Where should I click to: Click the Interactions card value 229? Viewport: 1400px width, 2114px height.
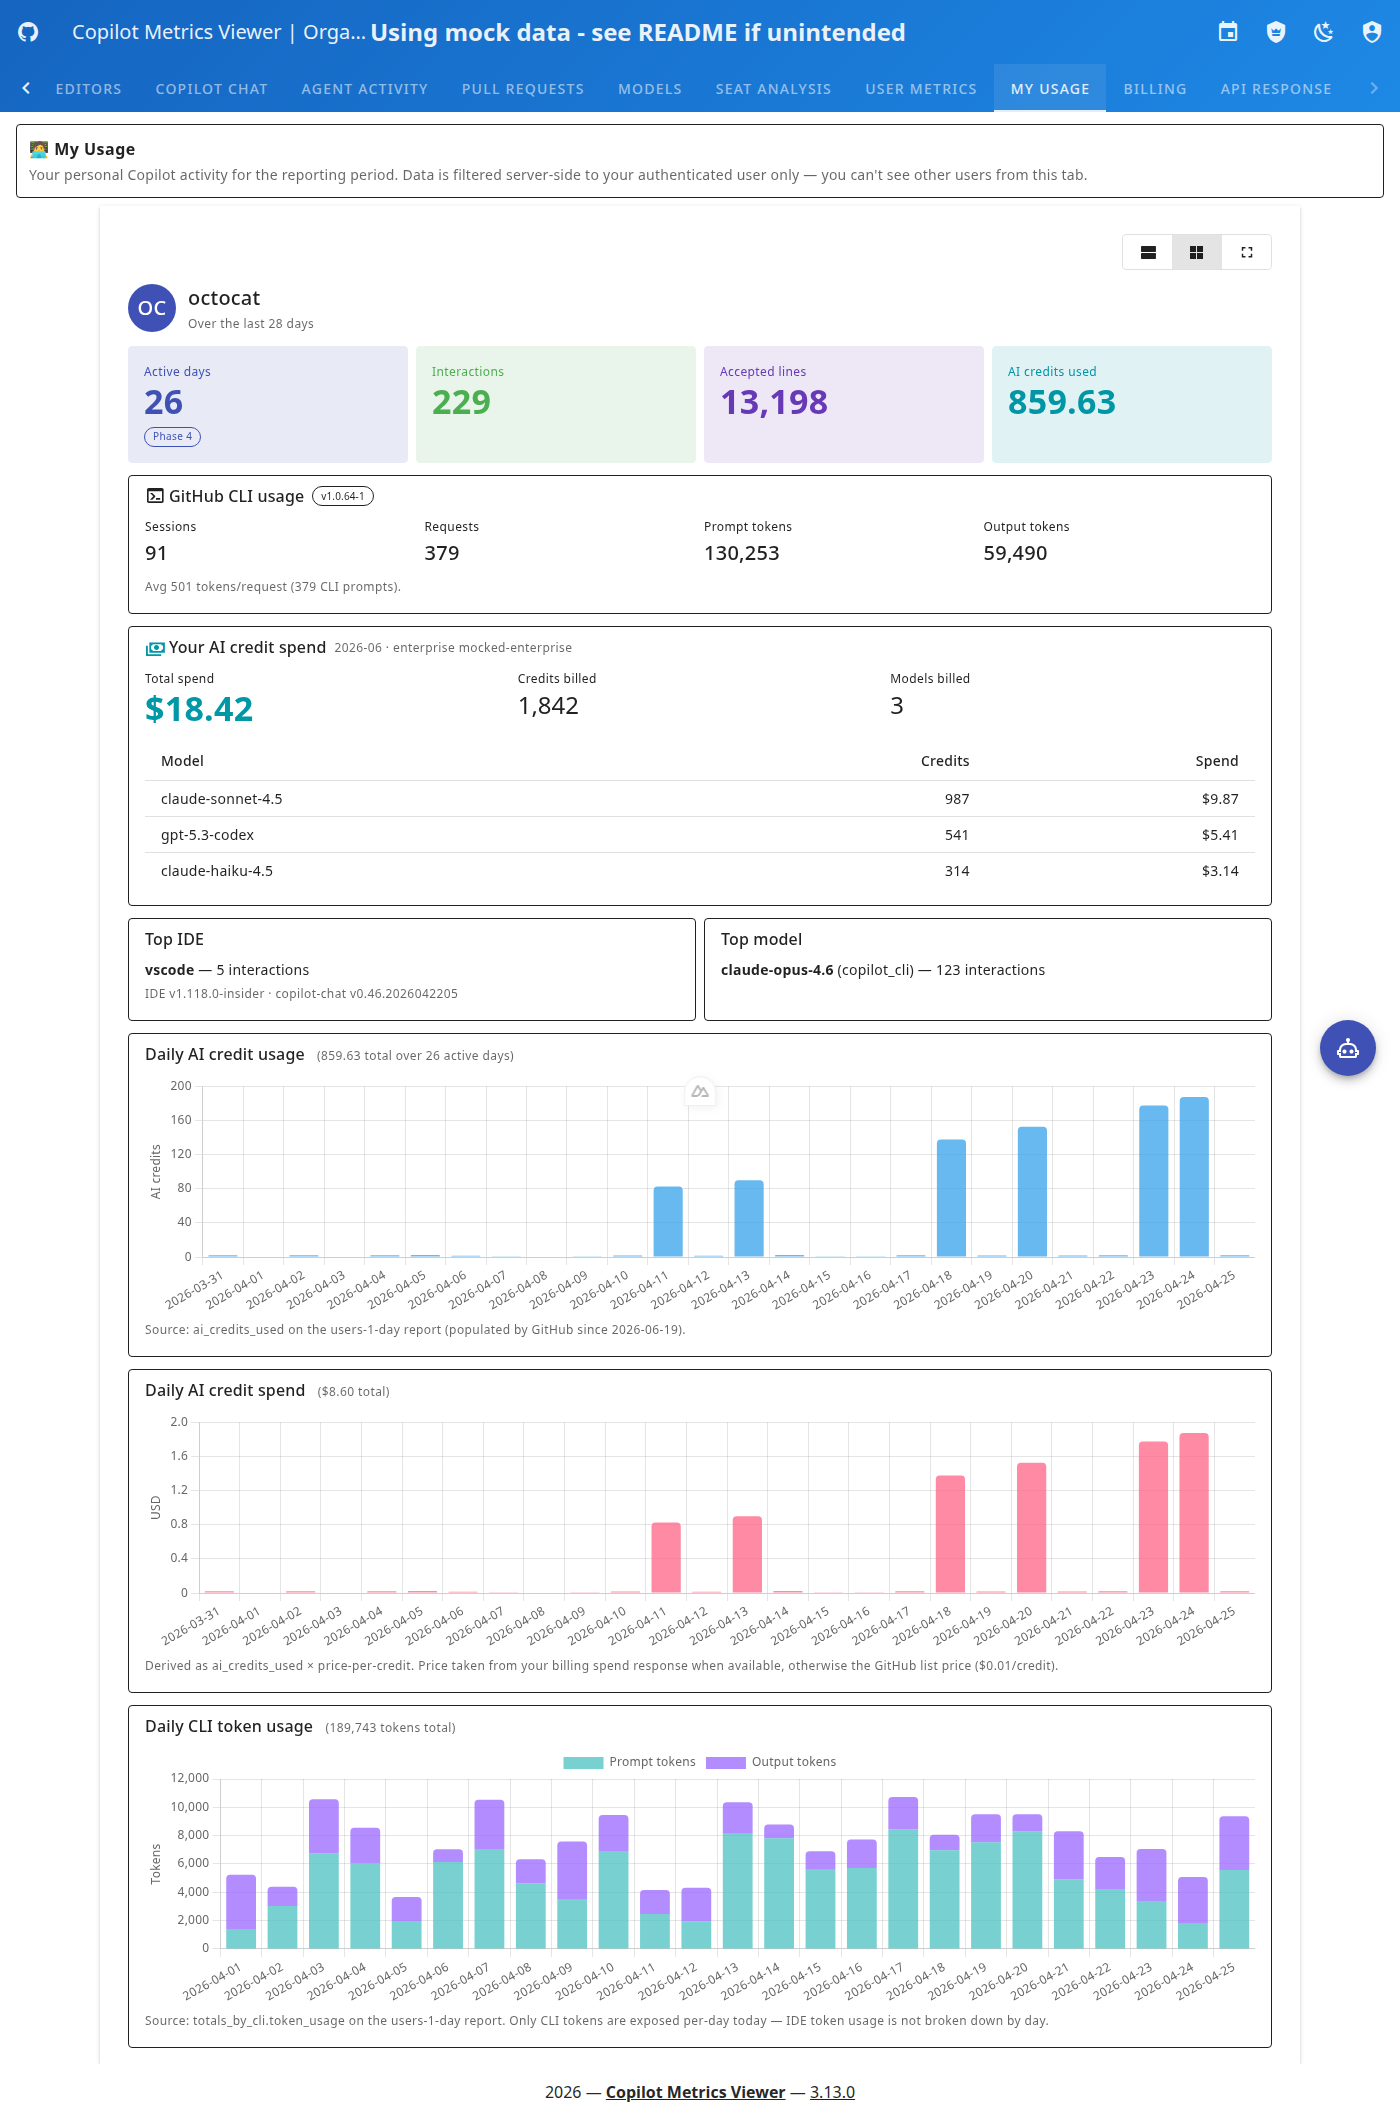(461, 402)
